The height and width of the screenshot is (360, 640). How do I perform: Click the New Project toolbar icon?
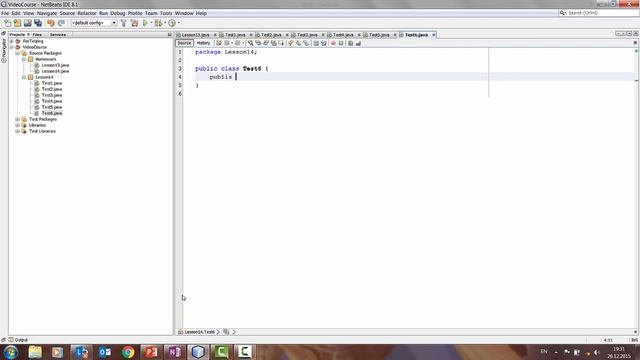tap(17, 23)
